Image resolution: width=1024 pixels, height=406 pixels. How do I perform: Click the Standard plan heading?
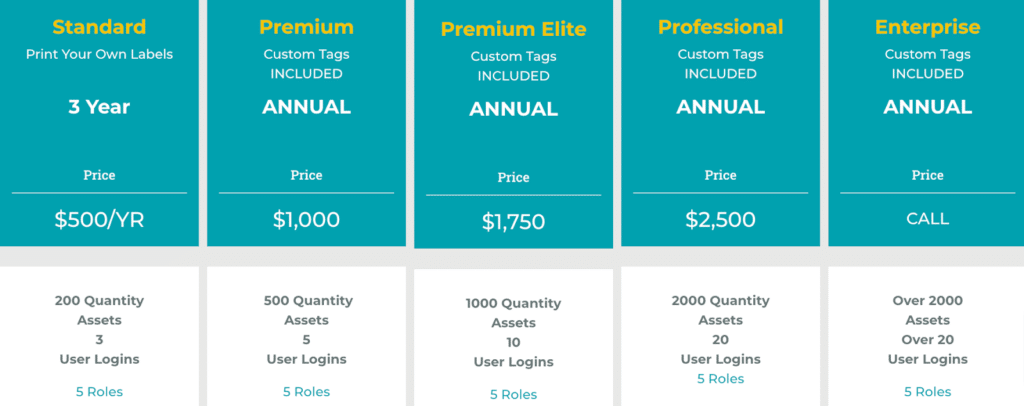(99, 27)
